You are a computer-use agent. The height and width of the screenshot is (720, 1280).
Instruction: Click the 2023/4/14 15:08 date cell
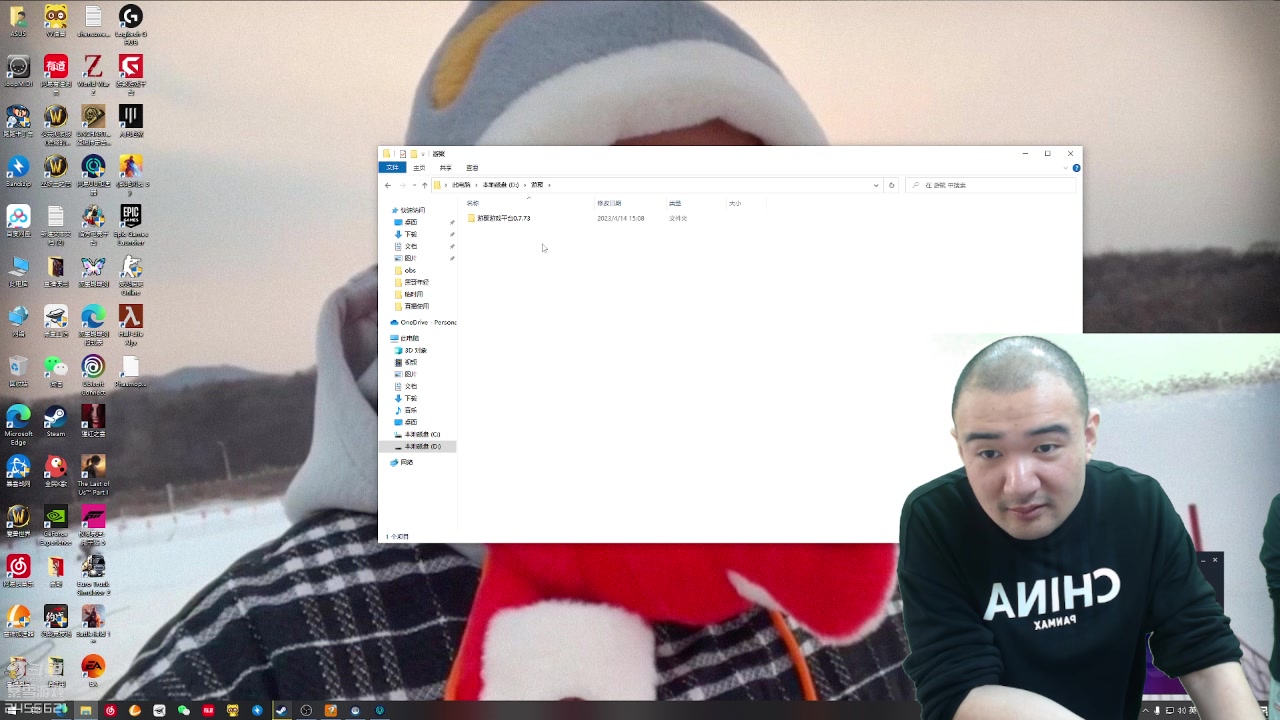point(621,218)
